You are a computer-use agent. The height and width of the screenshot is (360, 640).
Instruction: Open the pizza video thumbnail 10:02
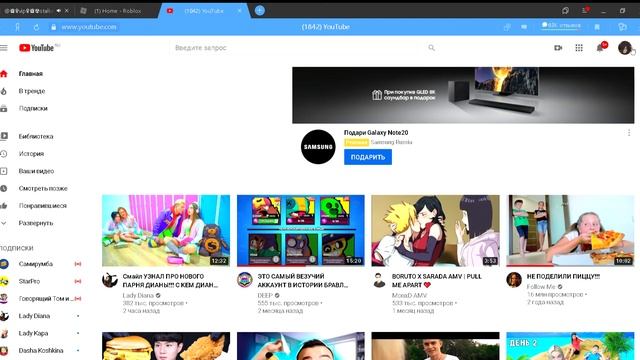(x=570, y=231)
